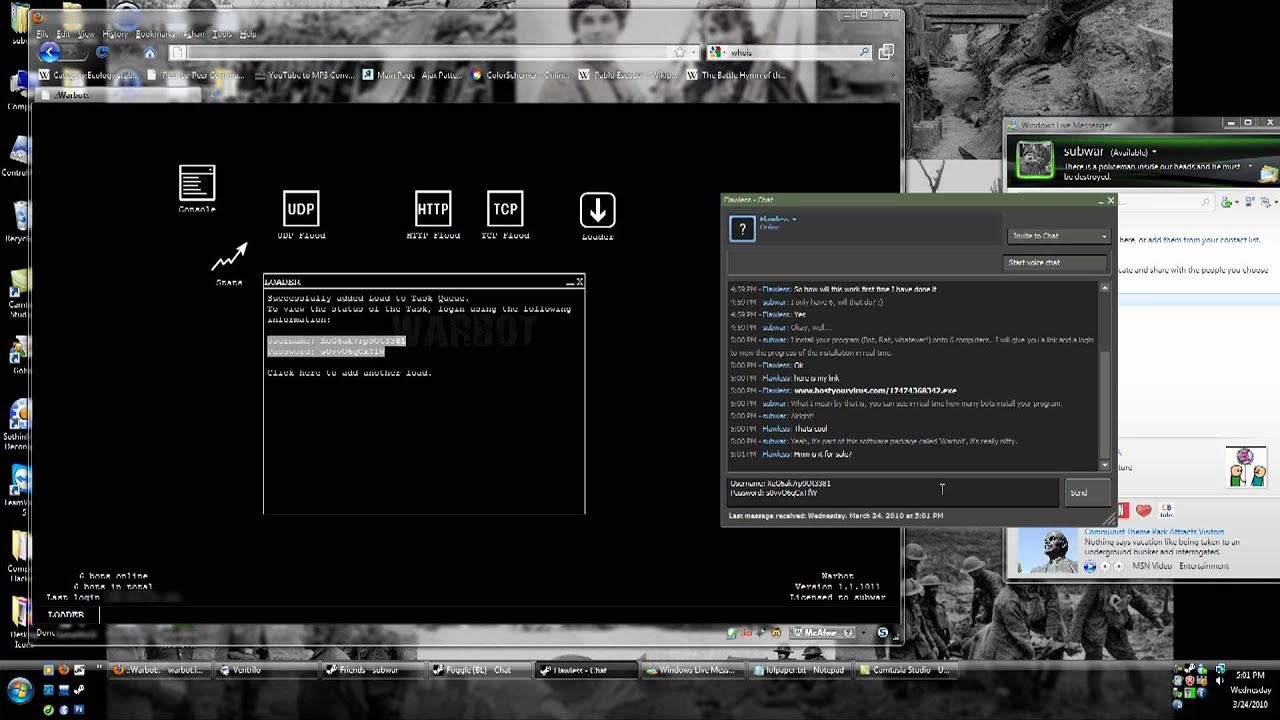Click the search magnifier in Firefox search box
The height and width of the screenshot is (720, 1280).
click(x=864, y=52)
